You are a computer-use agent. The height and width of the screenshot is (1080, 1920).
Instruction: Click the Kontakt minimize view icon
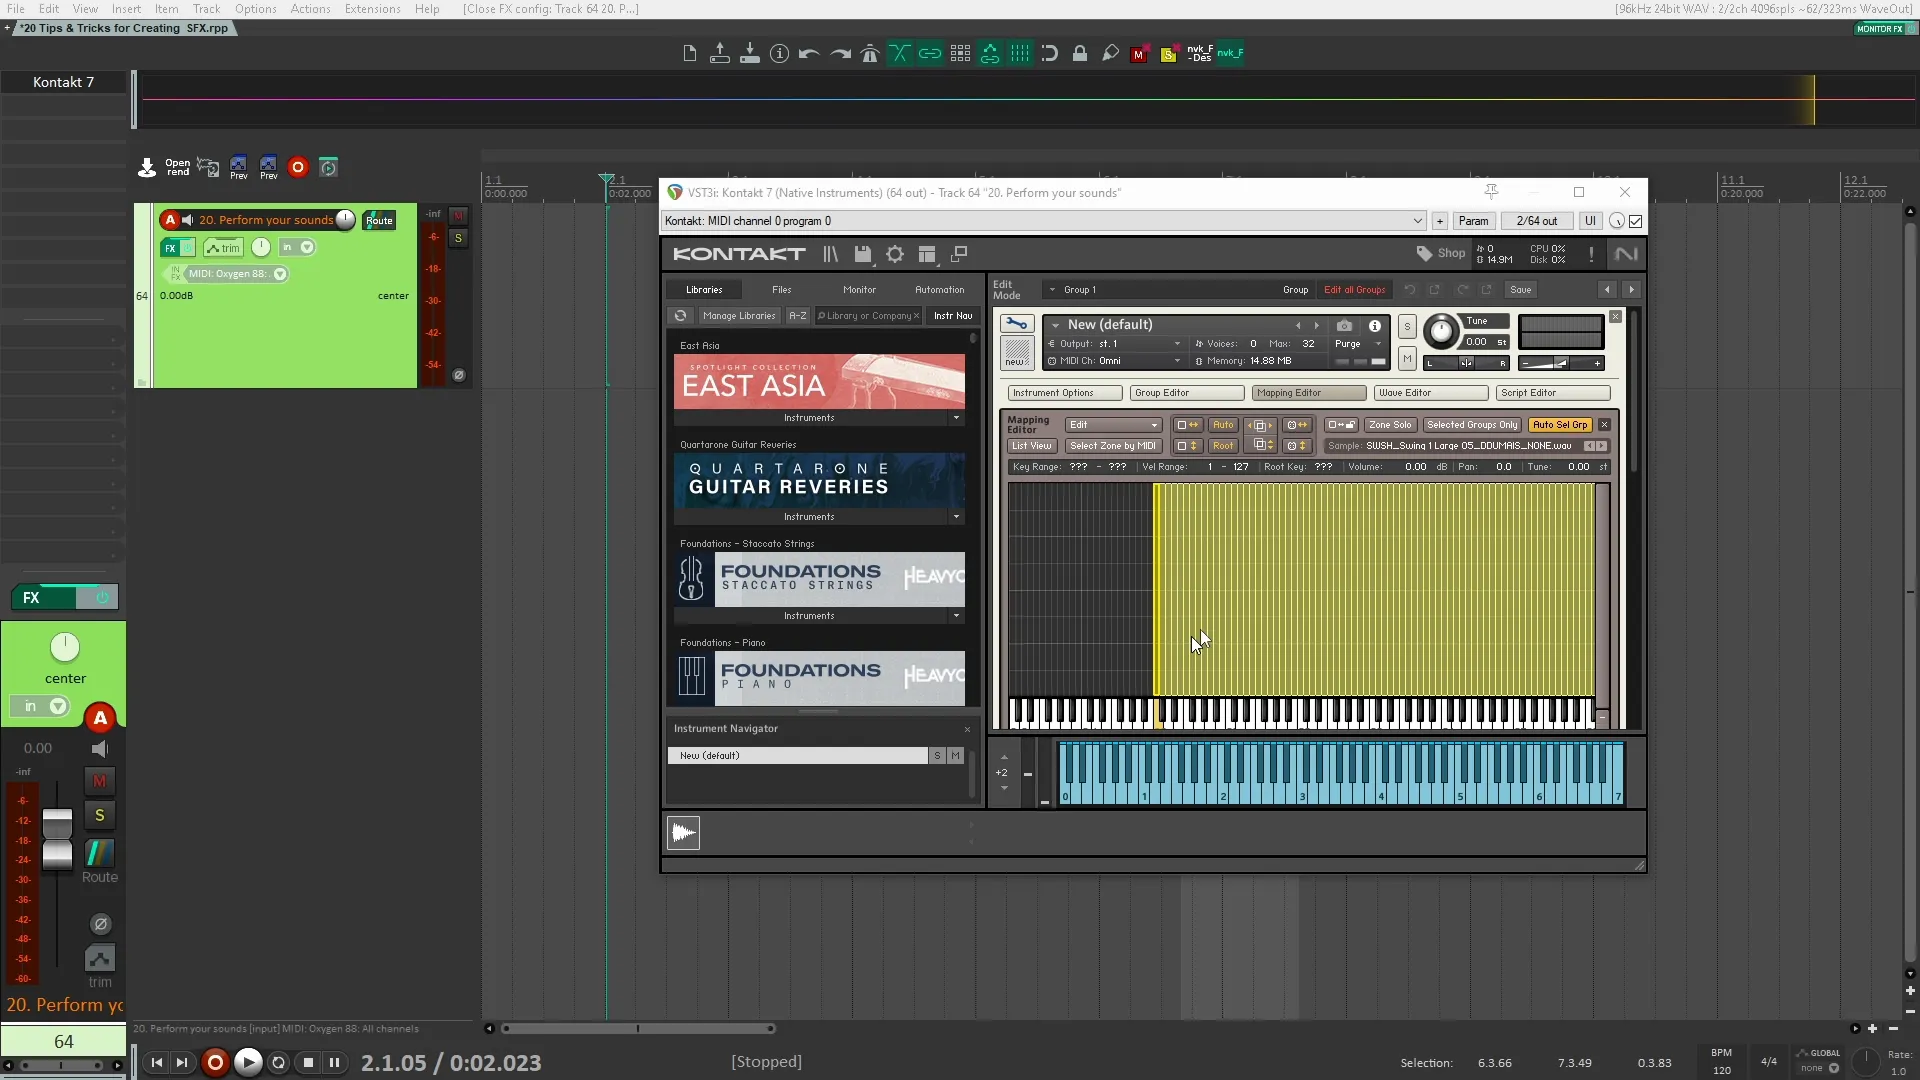click(959, 254)
